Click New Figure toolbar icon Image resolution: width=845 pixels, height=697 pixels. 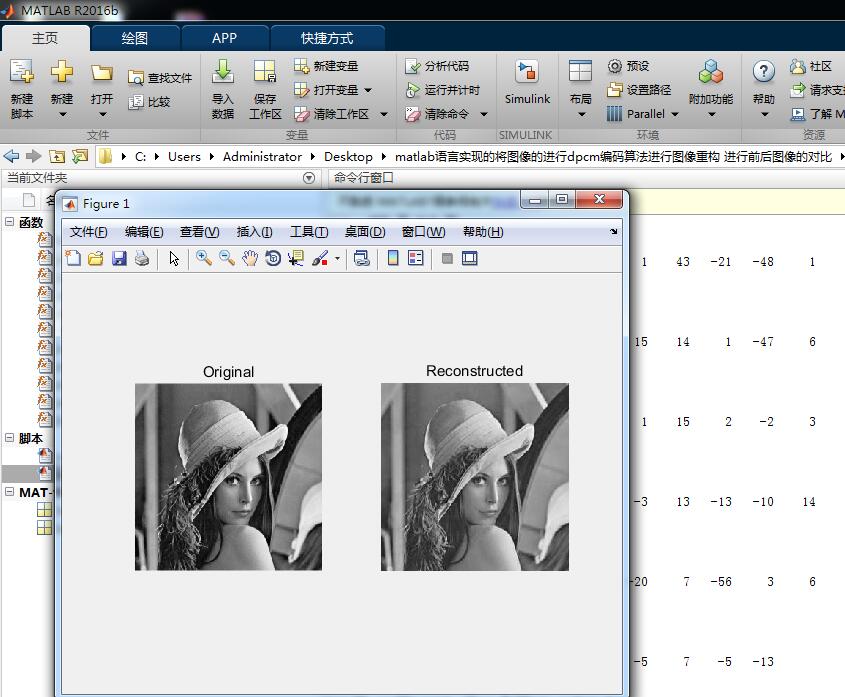point(73,258)
